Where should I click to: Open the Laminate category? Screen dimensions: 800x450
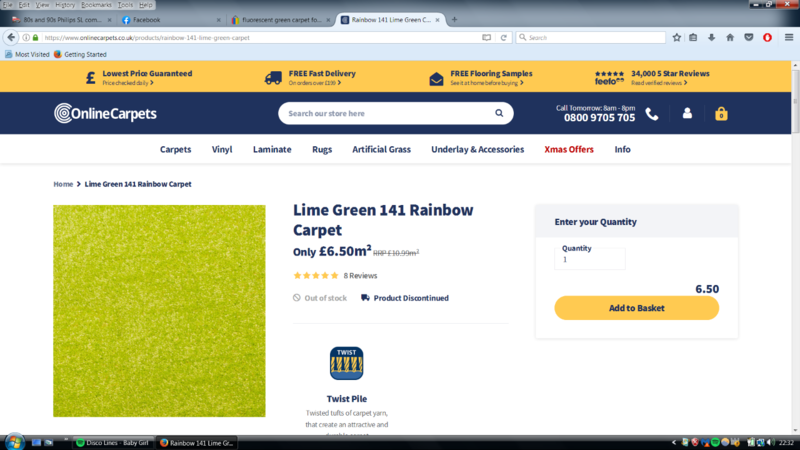(x=272, y=149)
